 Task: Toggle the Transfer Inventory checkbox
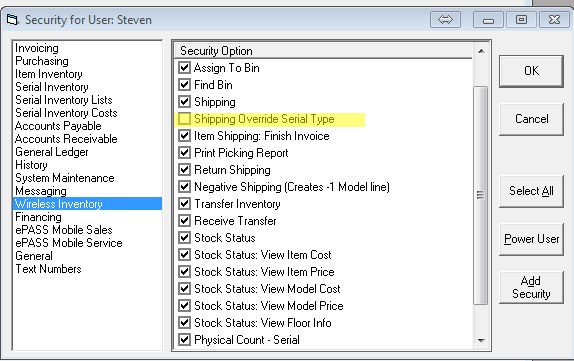coord(184,204)
